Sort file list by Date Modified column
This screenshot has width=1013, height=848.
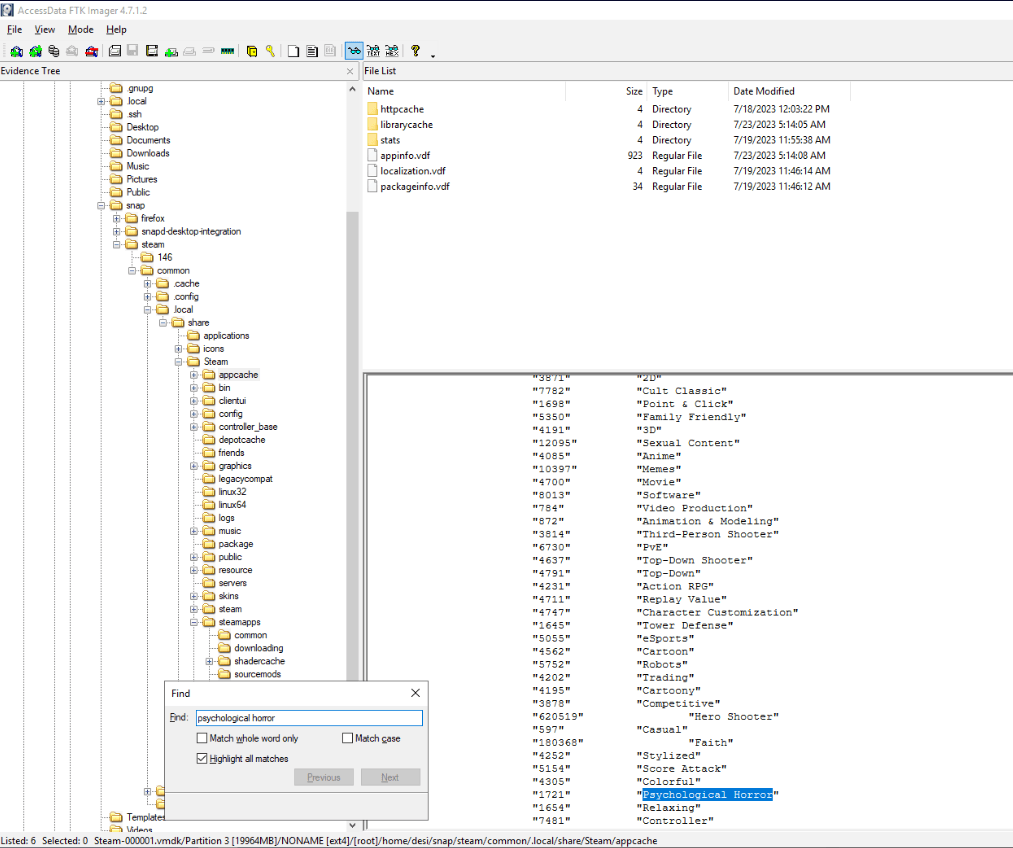(789, 91)
